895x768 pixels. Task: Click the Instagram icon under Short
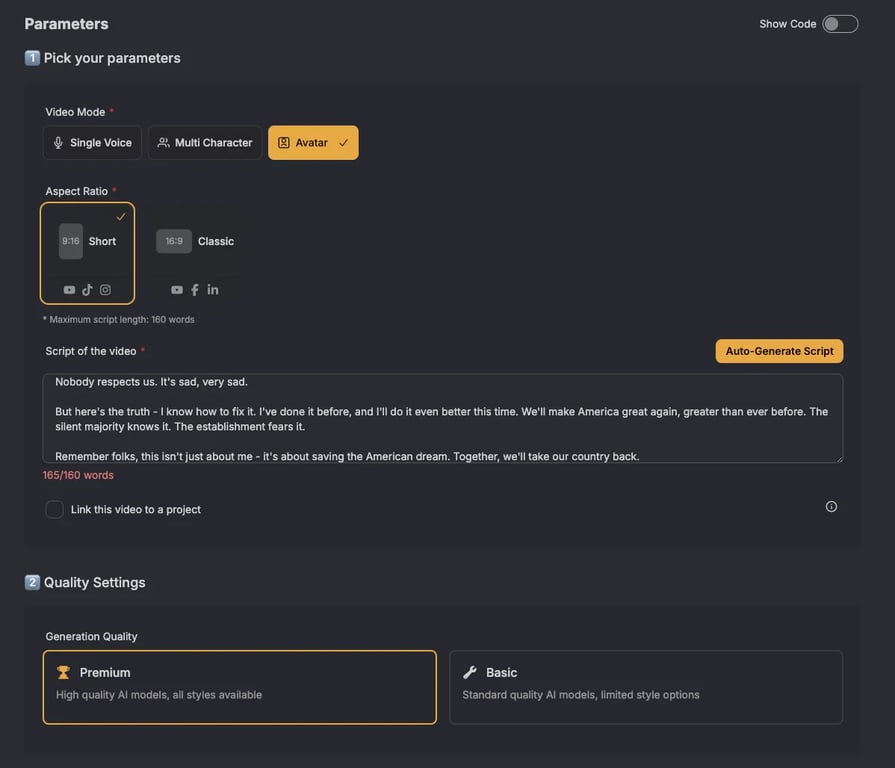tap(105, 290)
